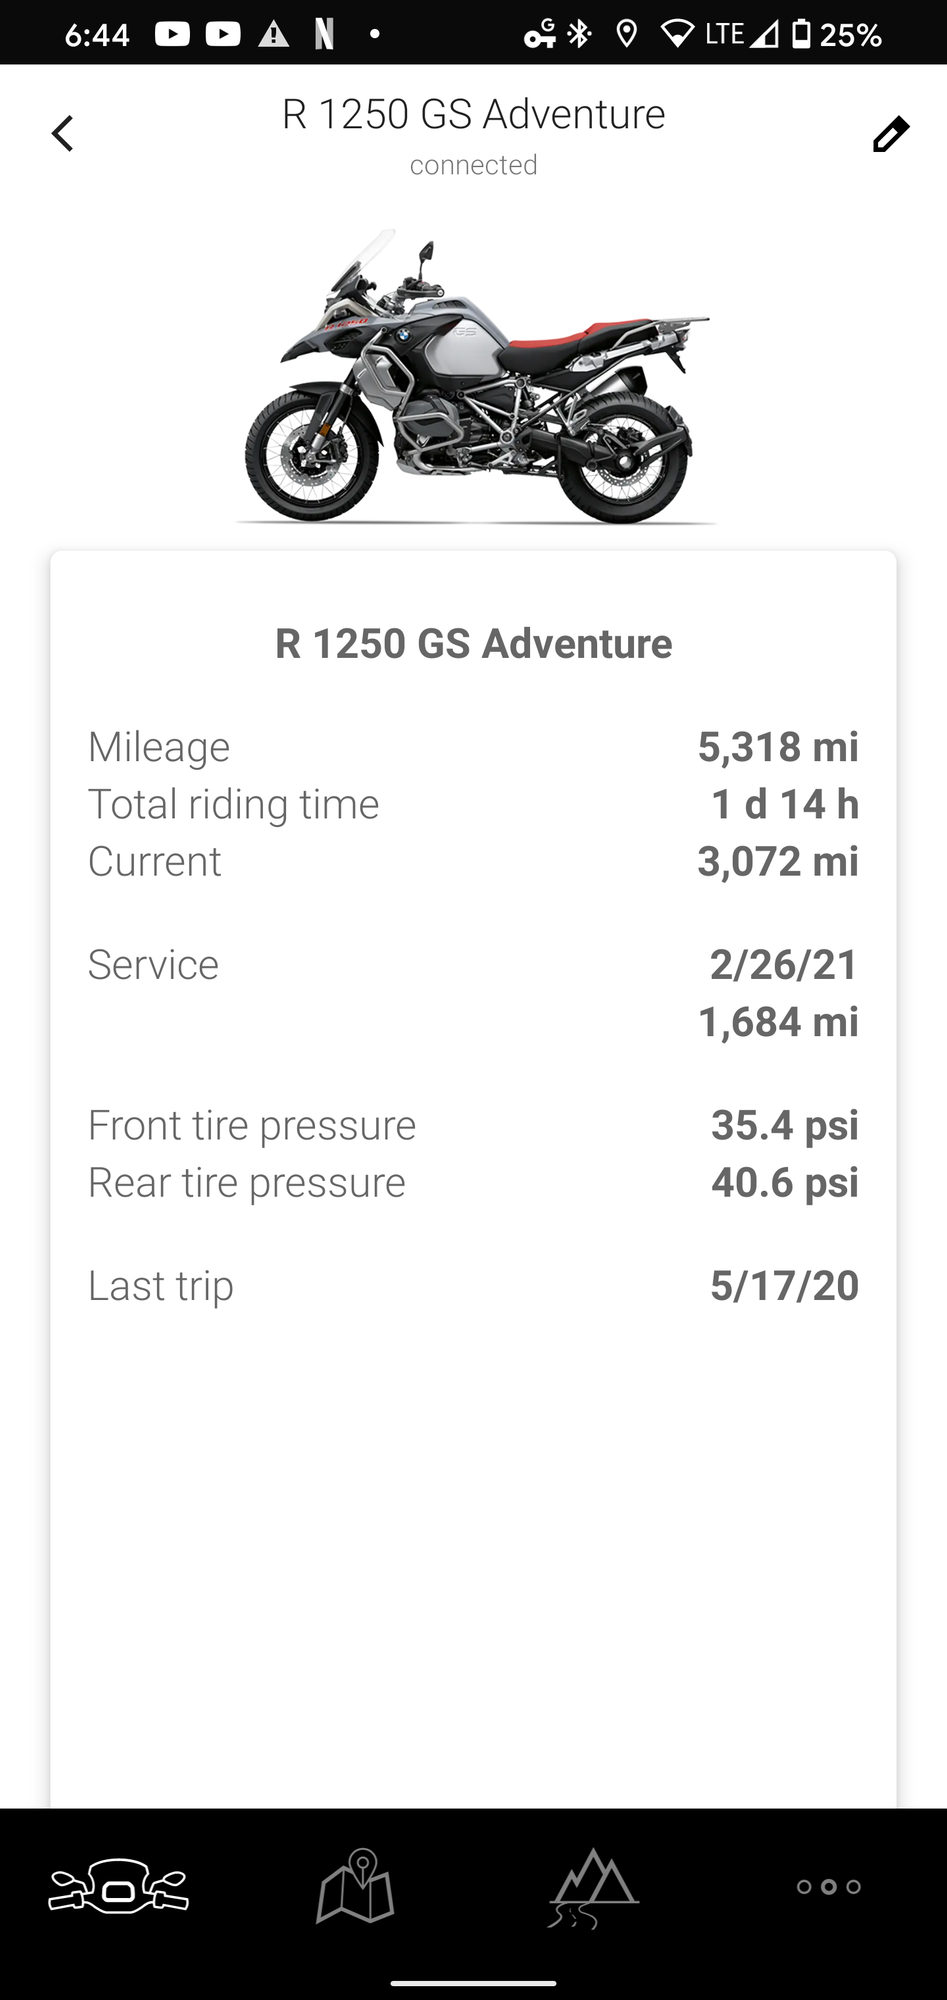Tap the Front tire pressure value
This screenshot has width=947, height=2000.
pyautogui.click(x=784, y=1125)
